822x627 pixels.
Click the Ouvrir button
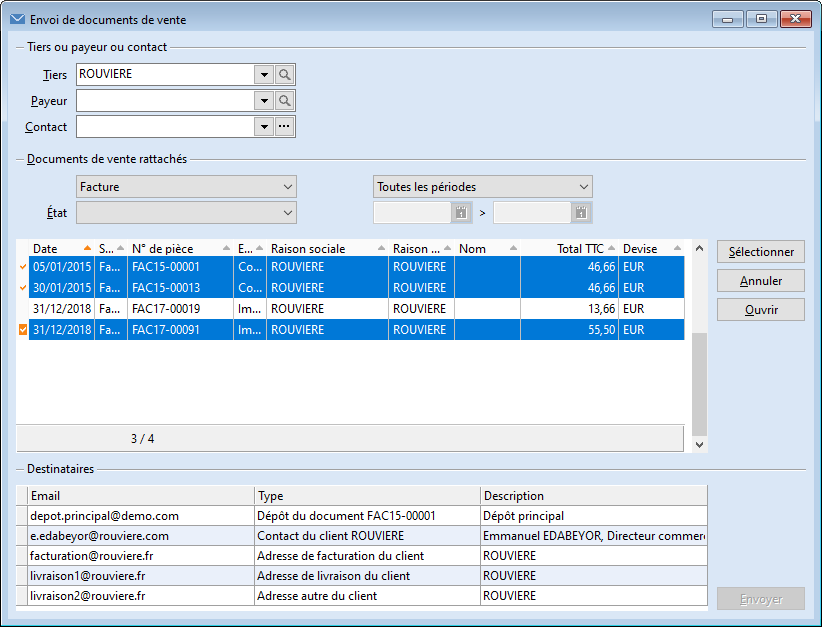[x=761, y=310]
